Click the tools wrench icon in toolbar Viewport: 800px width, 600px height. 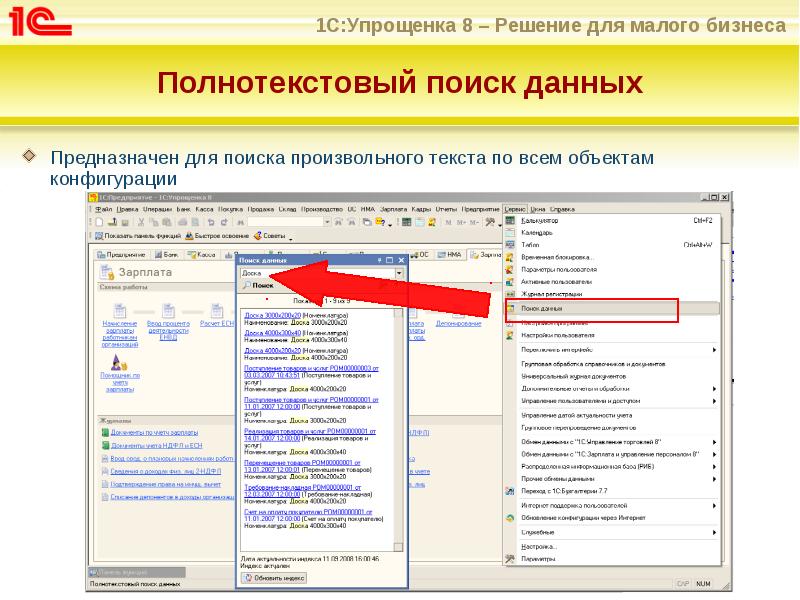490,222
